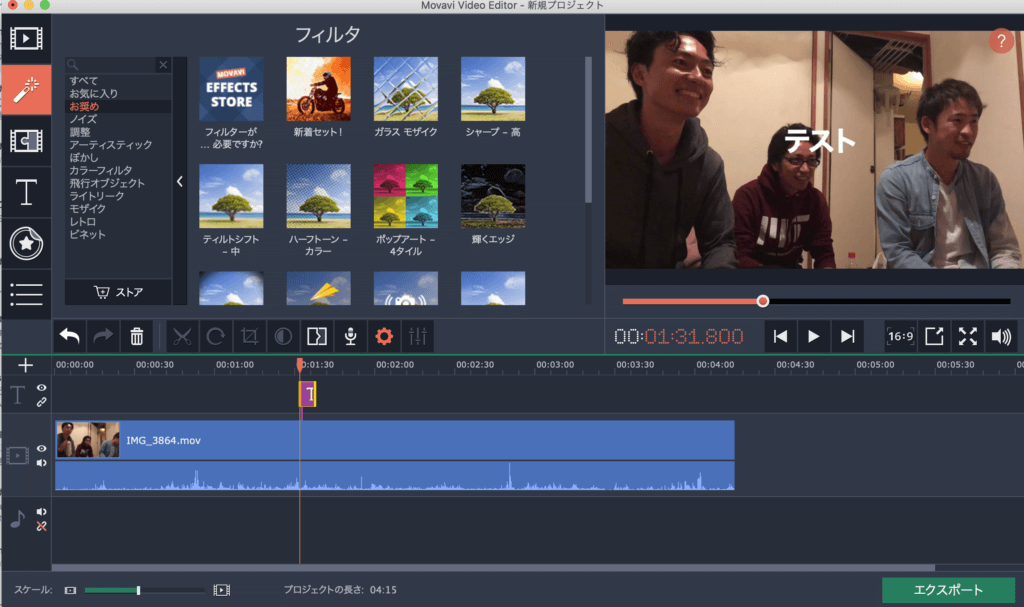Click the Split scissors icon
1024x607 pixels.
click(x=182, y=336)
